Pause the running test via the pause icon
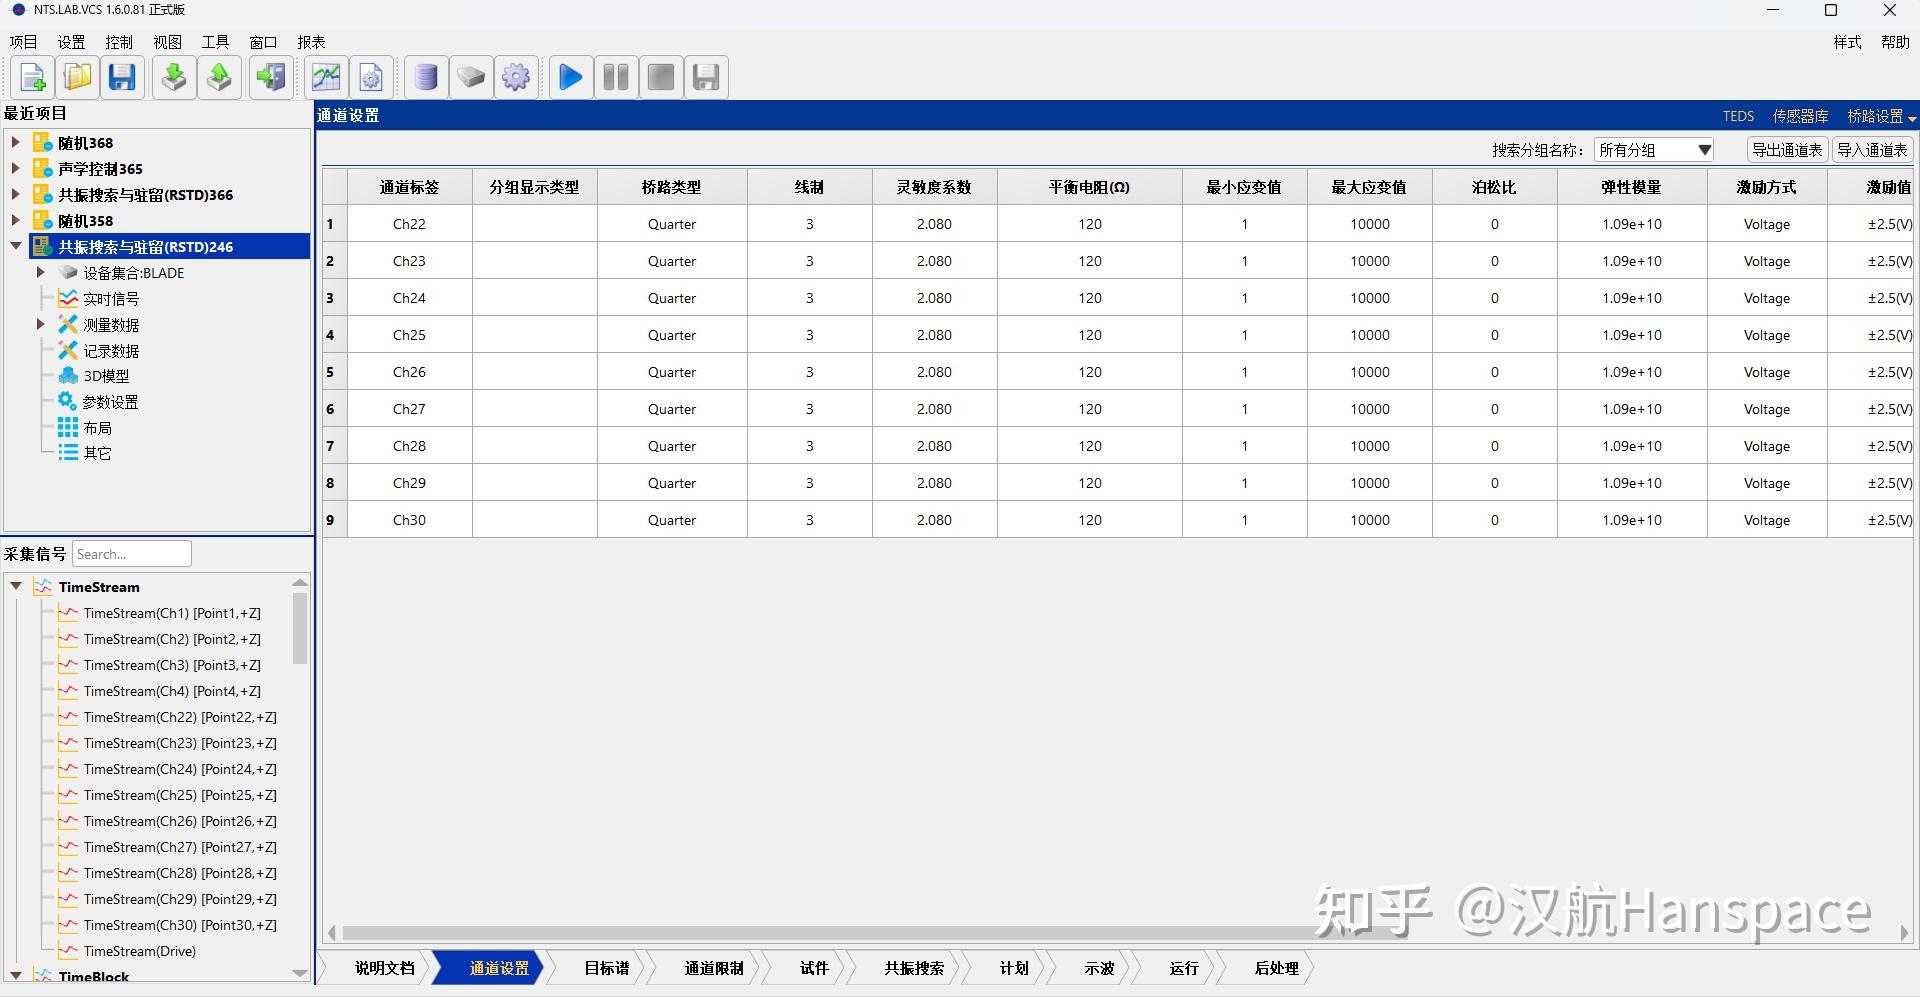The image size is (1920, 997). [x=616, y=77]
